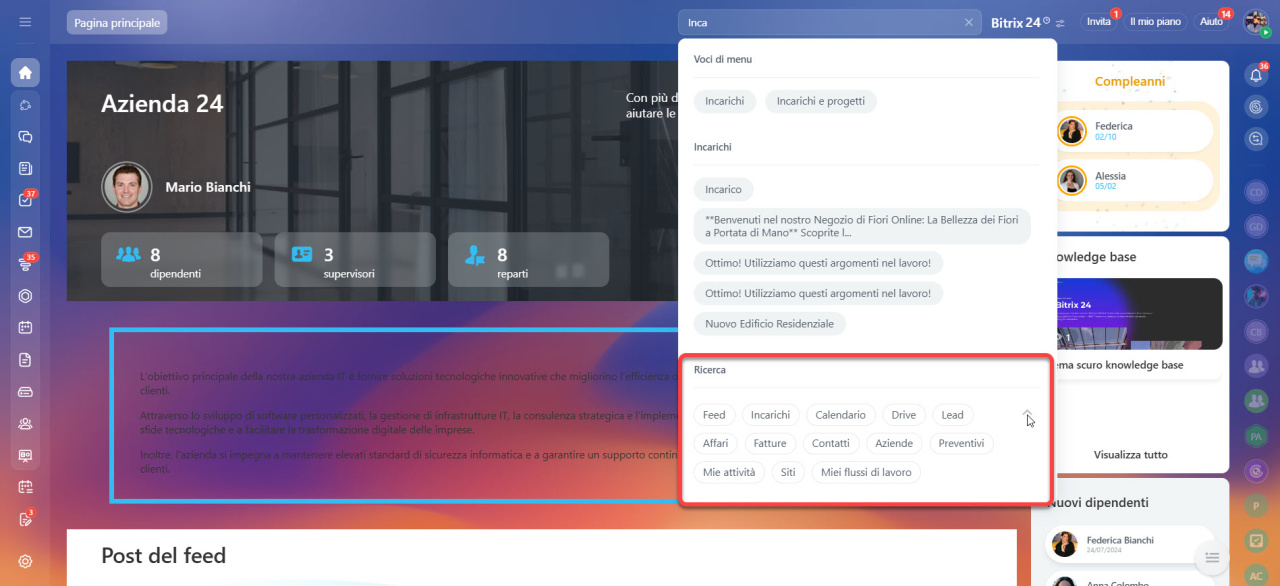1280x586 pixels.
Task: Open the 8 dipendenti card
Action: (182, 260)
